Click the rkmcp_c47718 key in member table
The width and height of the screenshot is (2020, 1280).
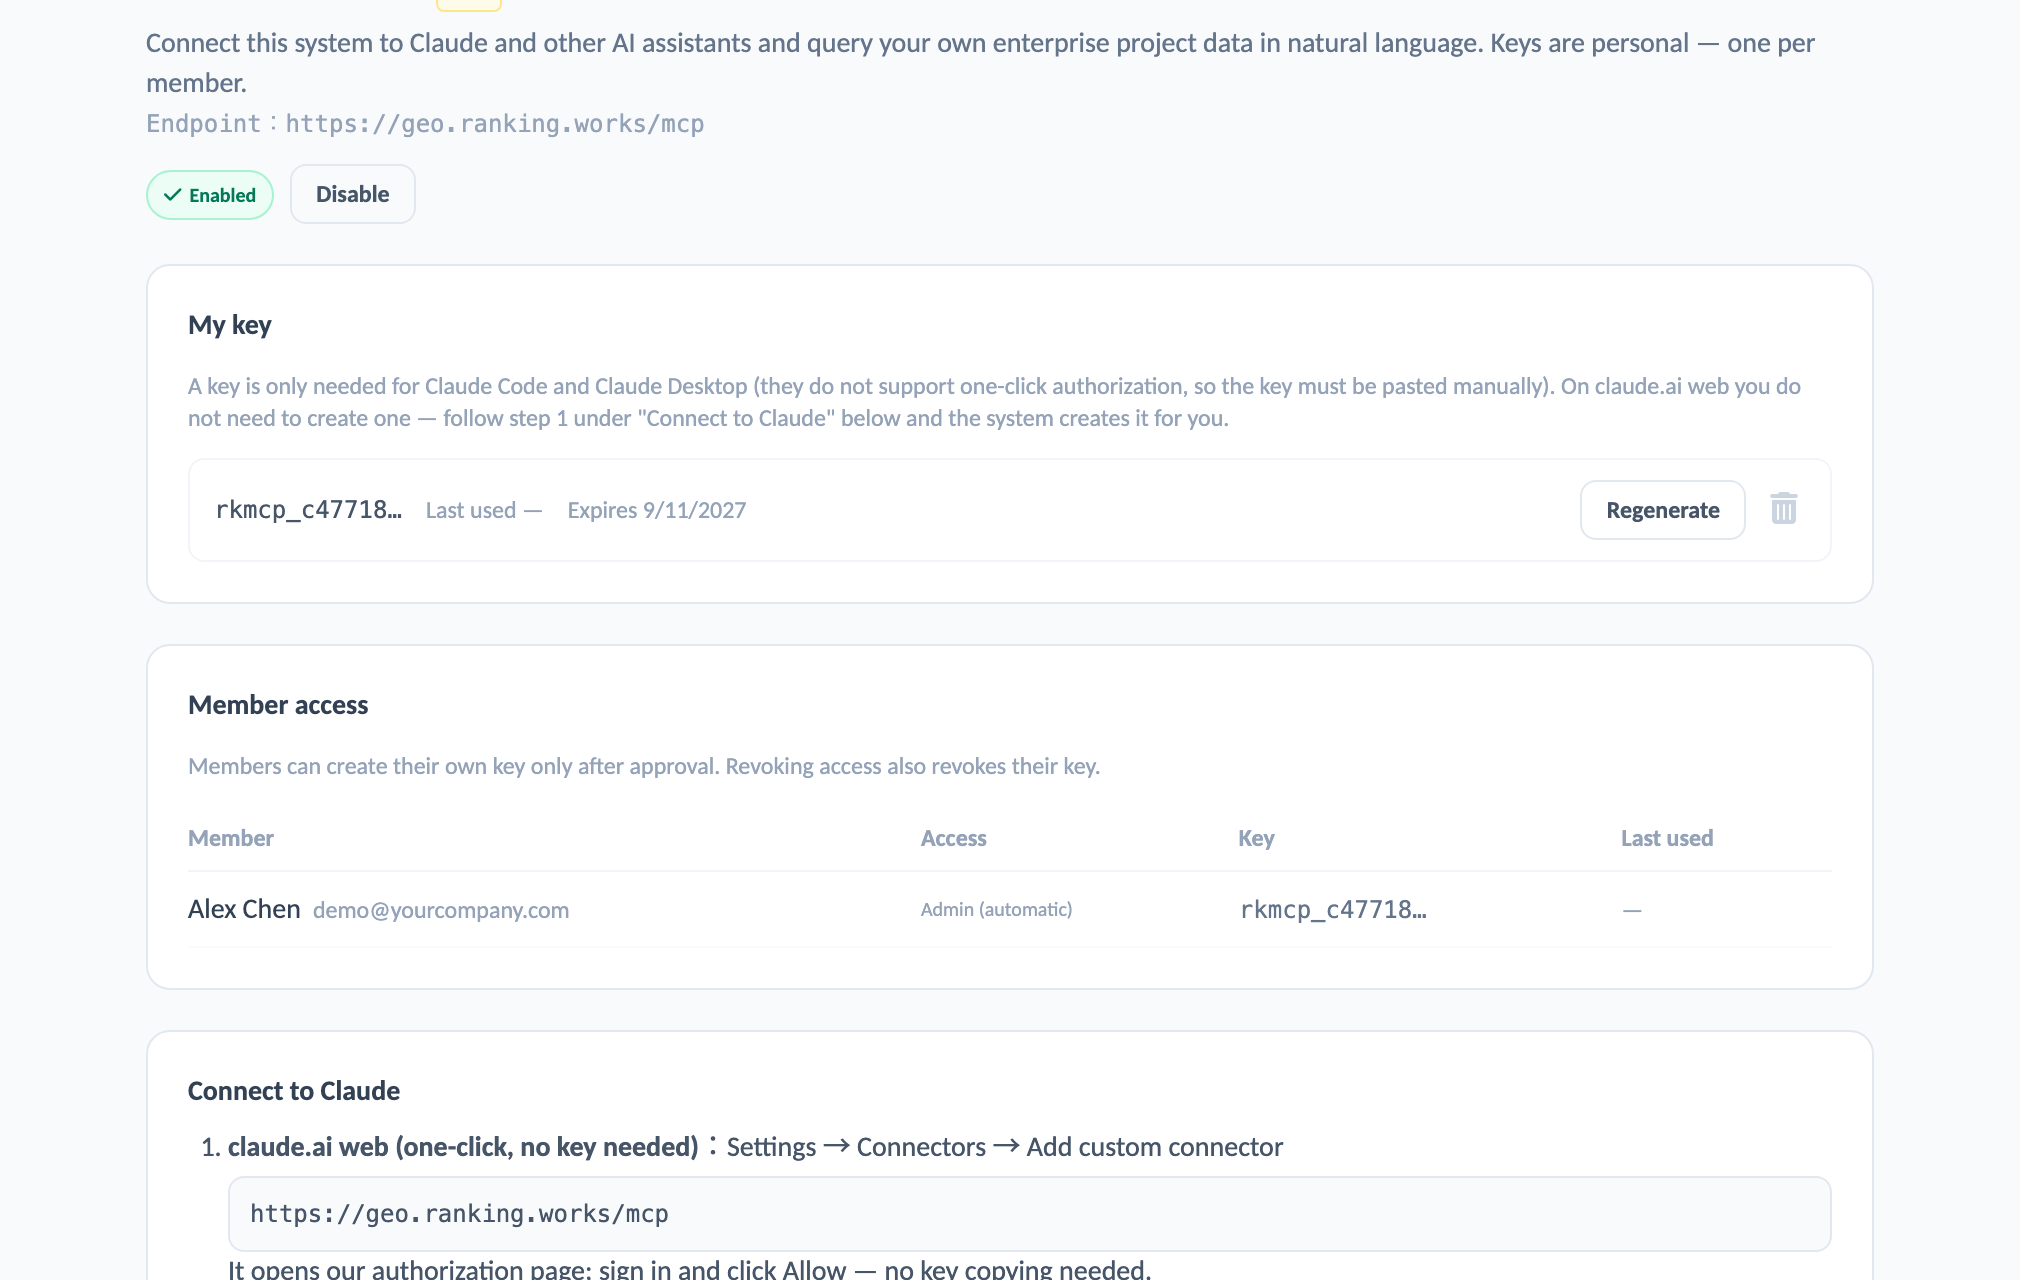(x=1333, y=909)
